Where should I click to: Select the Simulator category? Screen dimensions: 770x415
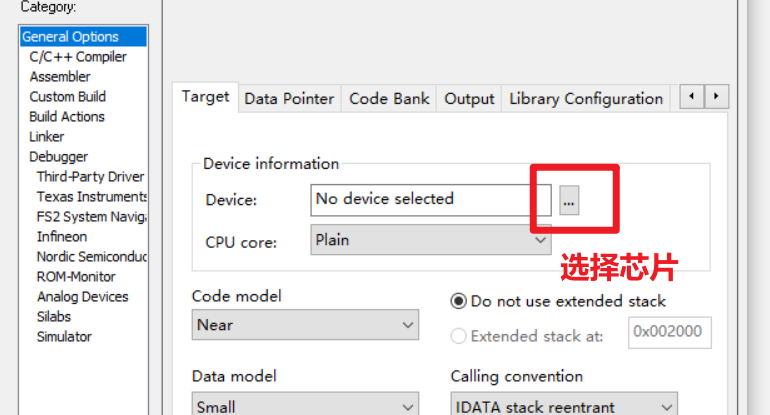64,336
